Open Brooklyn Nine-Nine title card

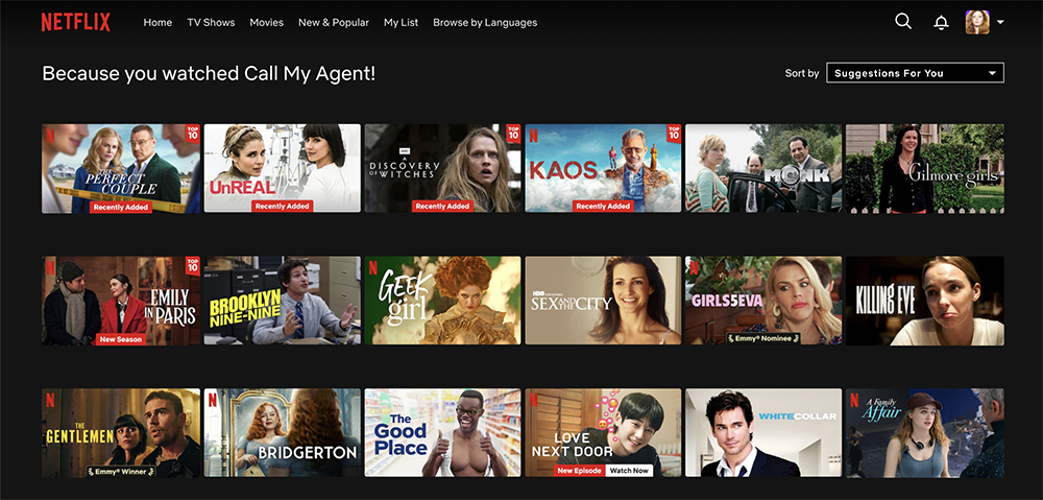click(282, 301)
